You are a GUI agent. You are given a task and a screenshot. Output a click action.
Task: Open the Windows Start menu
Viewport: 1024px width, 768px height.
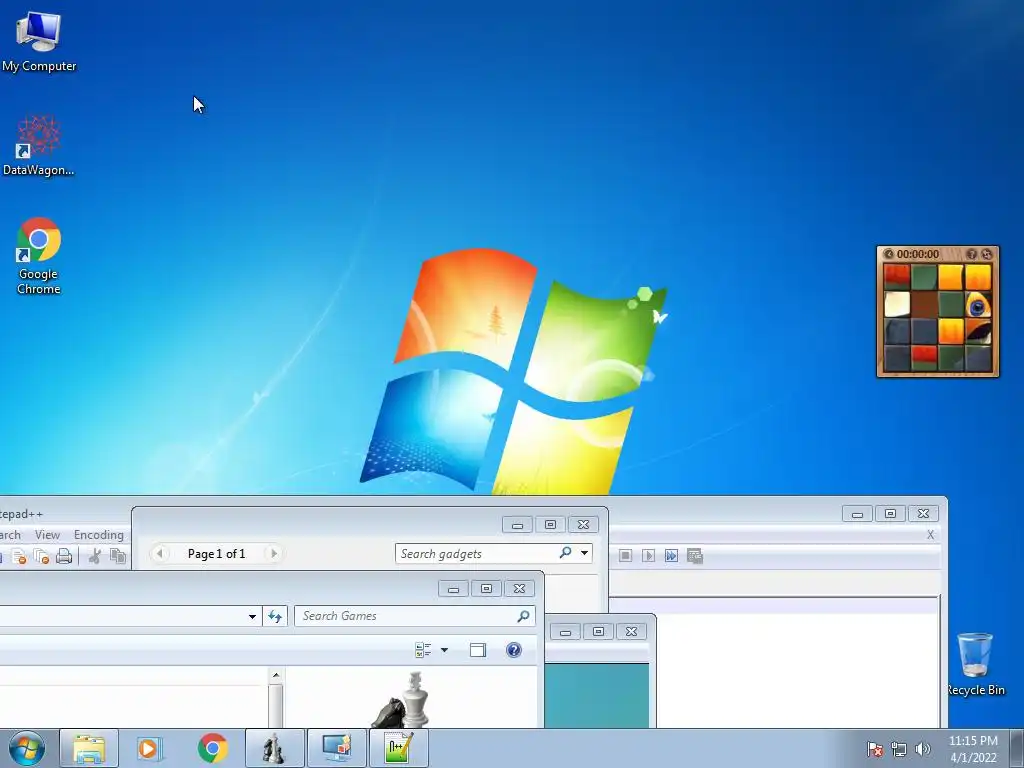[27, 748]
